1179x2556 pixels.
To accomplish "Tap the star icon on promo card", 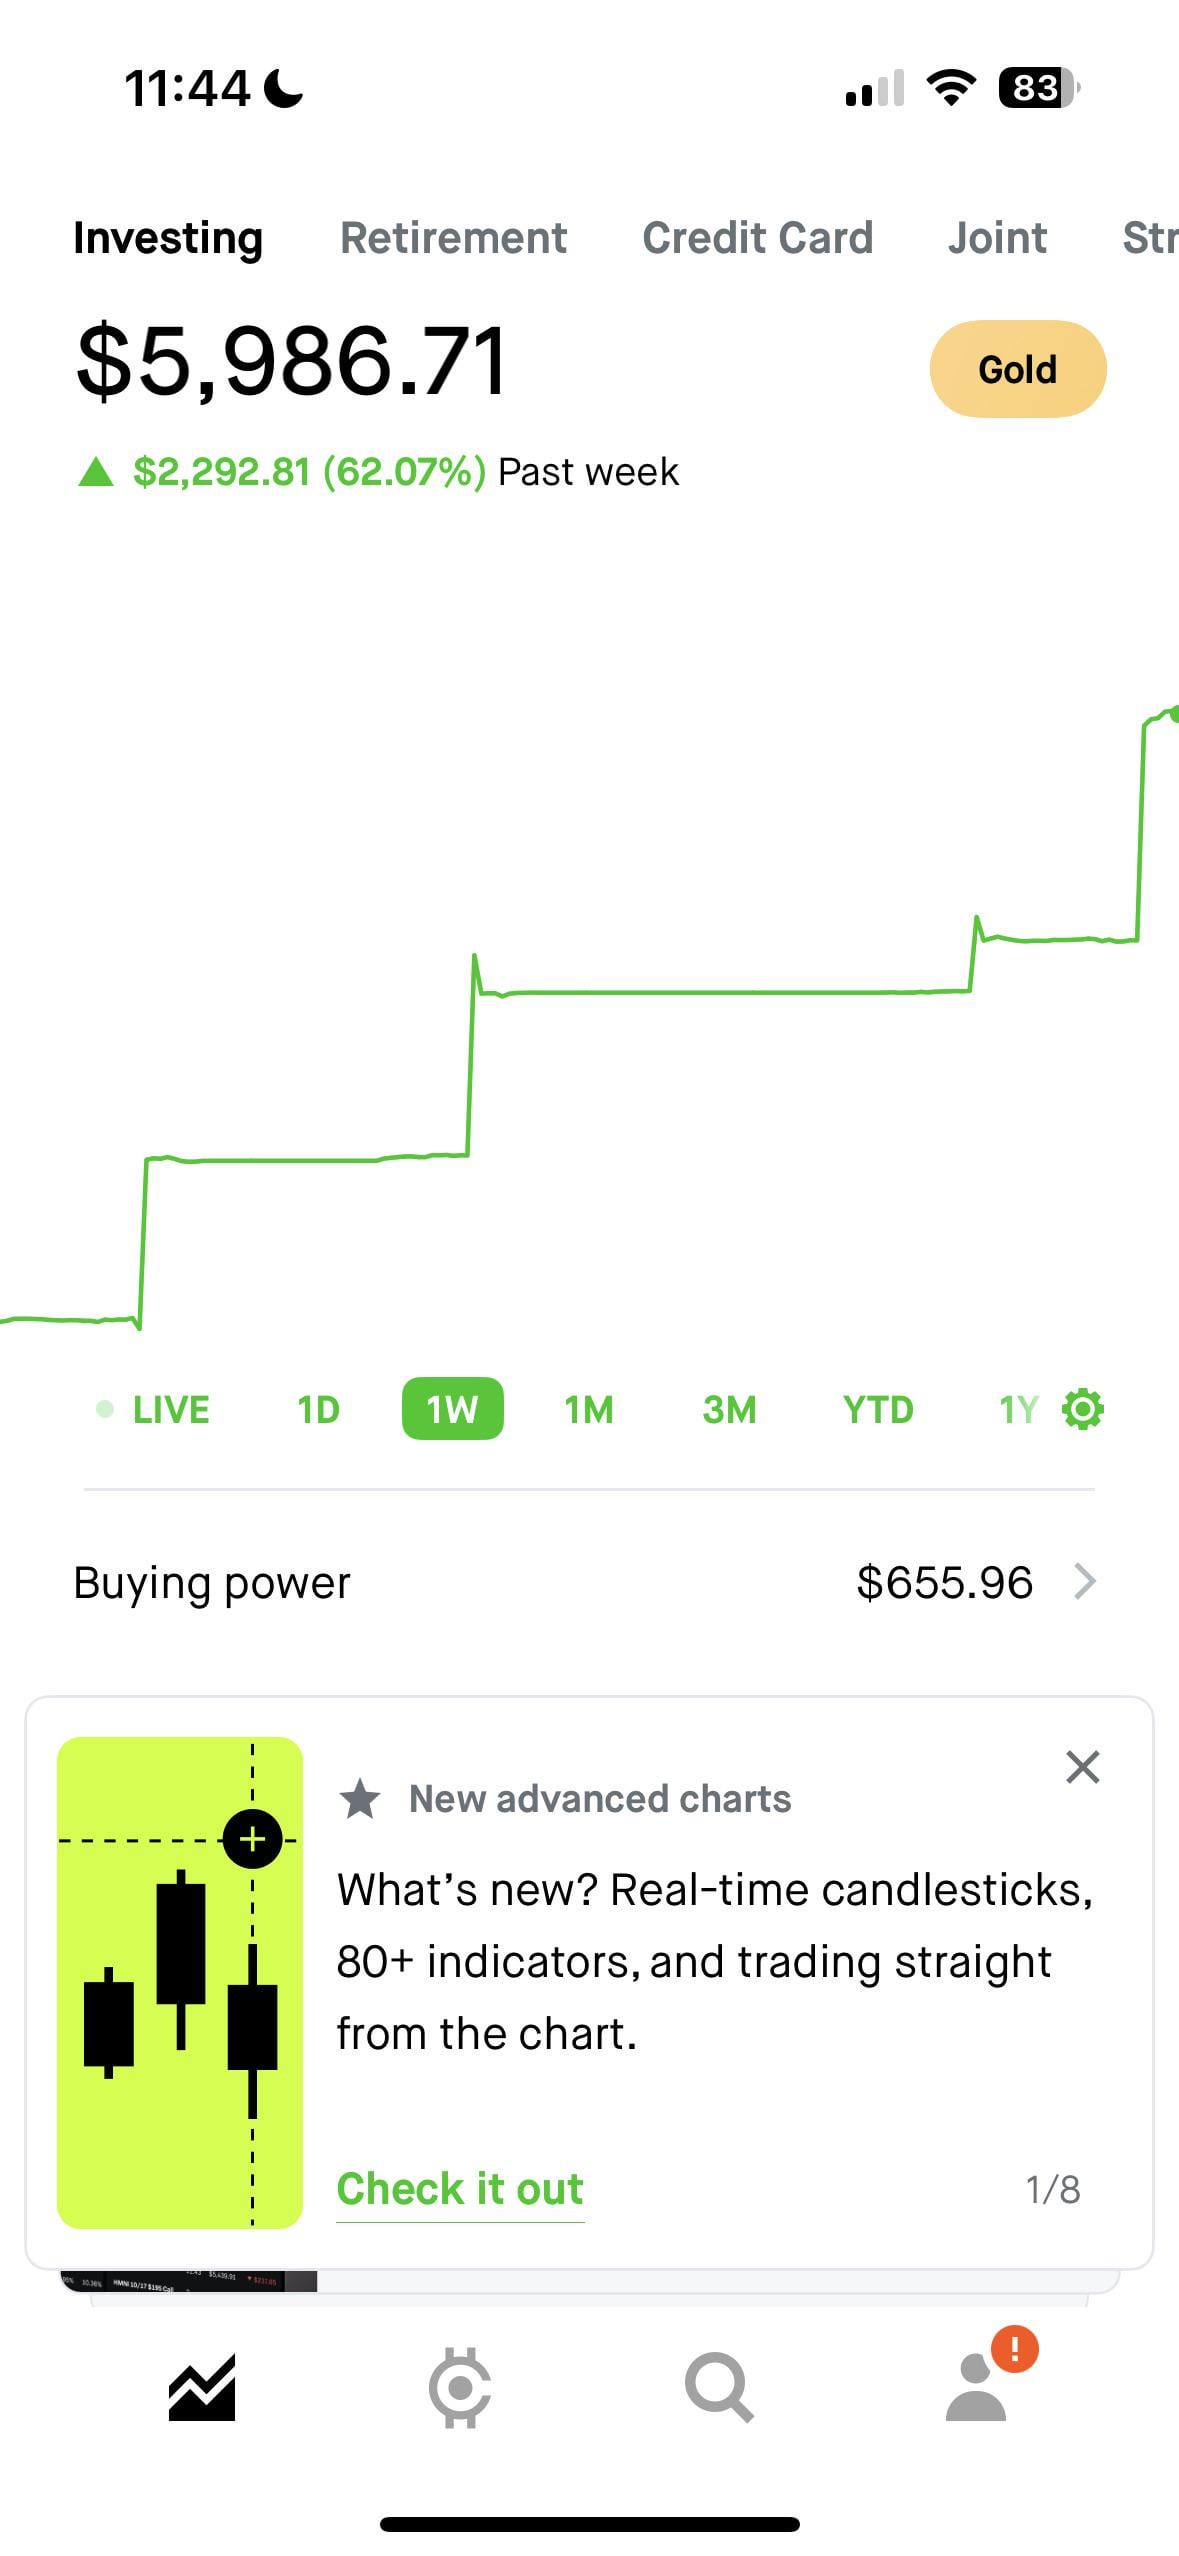I will 360,1799.
